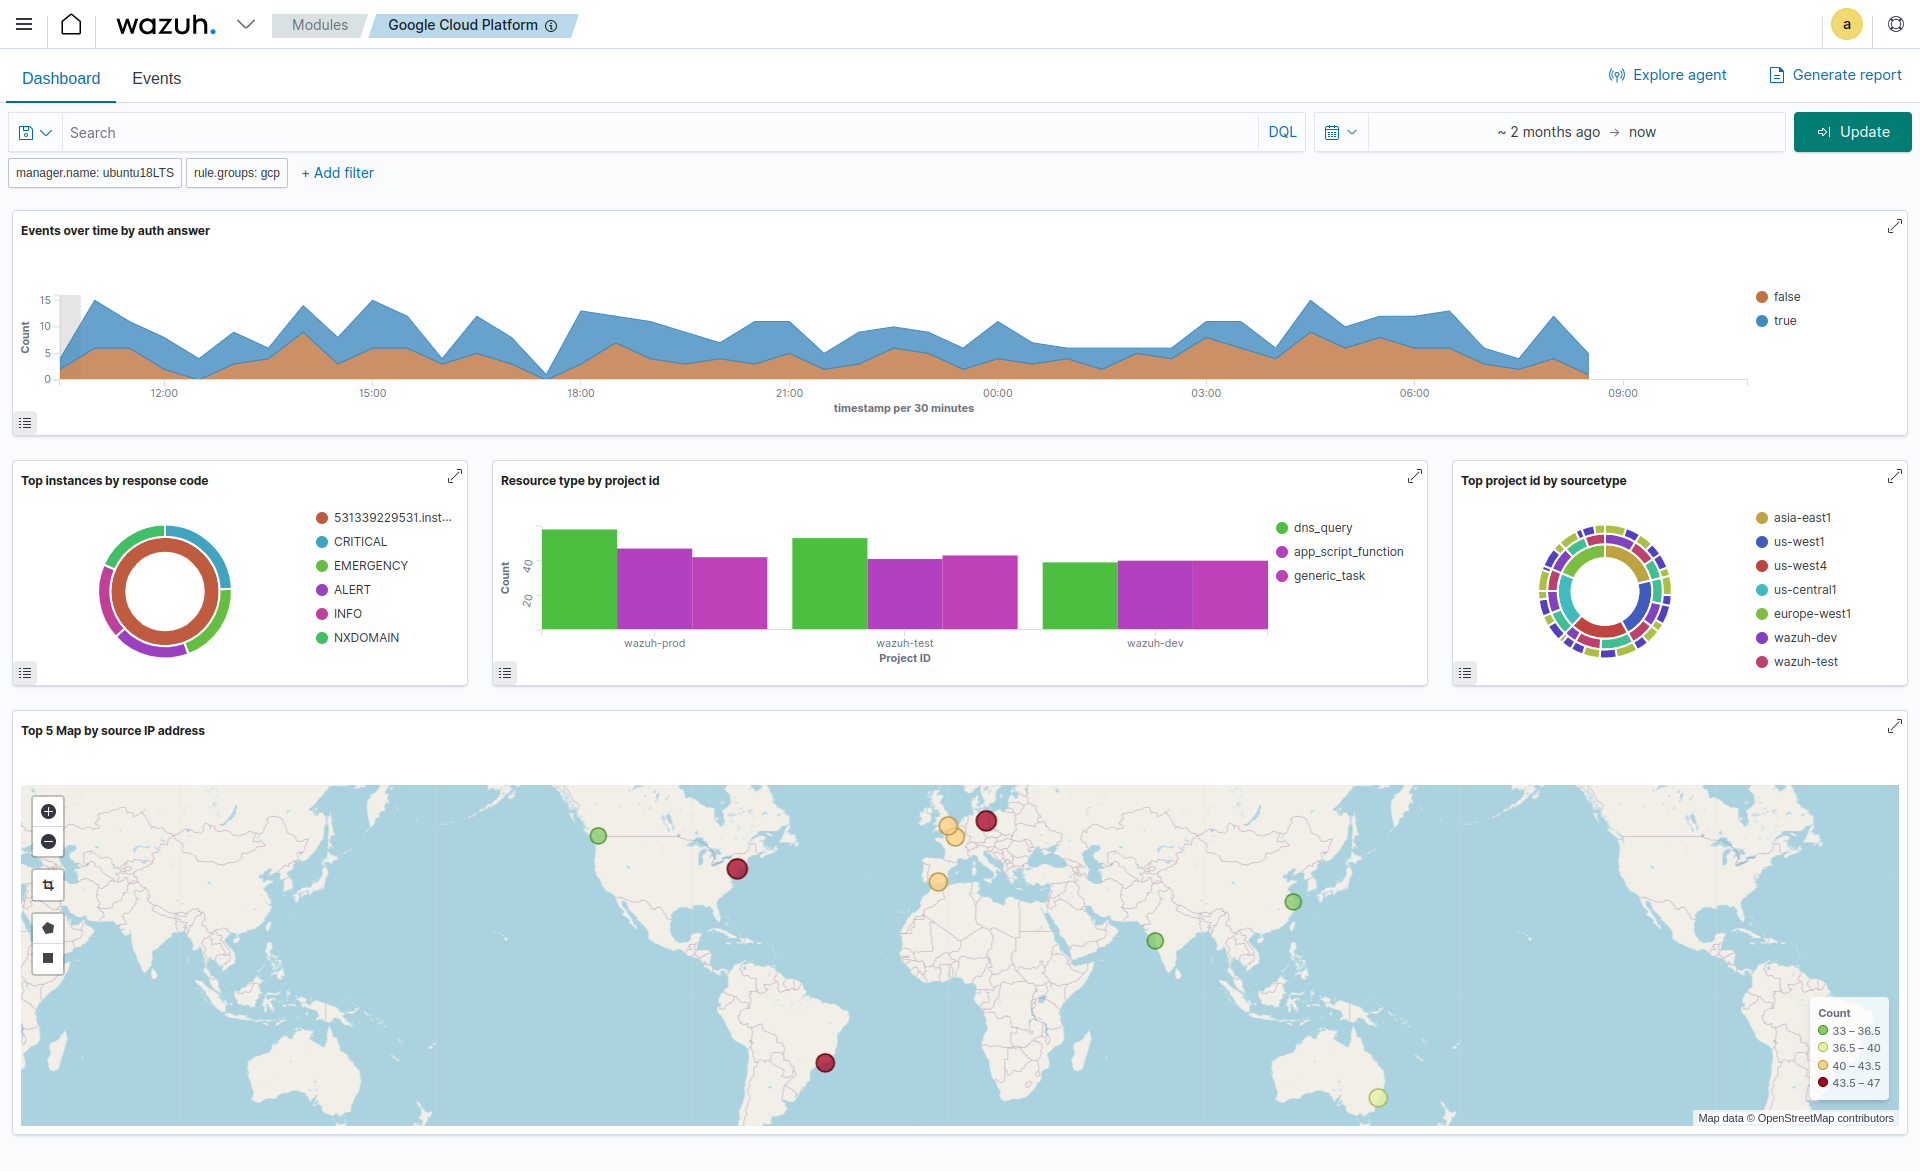
Task: Toggle legend of Resource type chart
Action: click(x=506, y=673)
